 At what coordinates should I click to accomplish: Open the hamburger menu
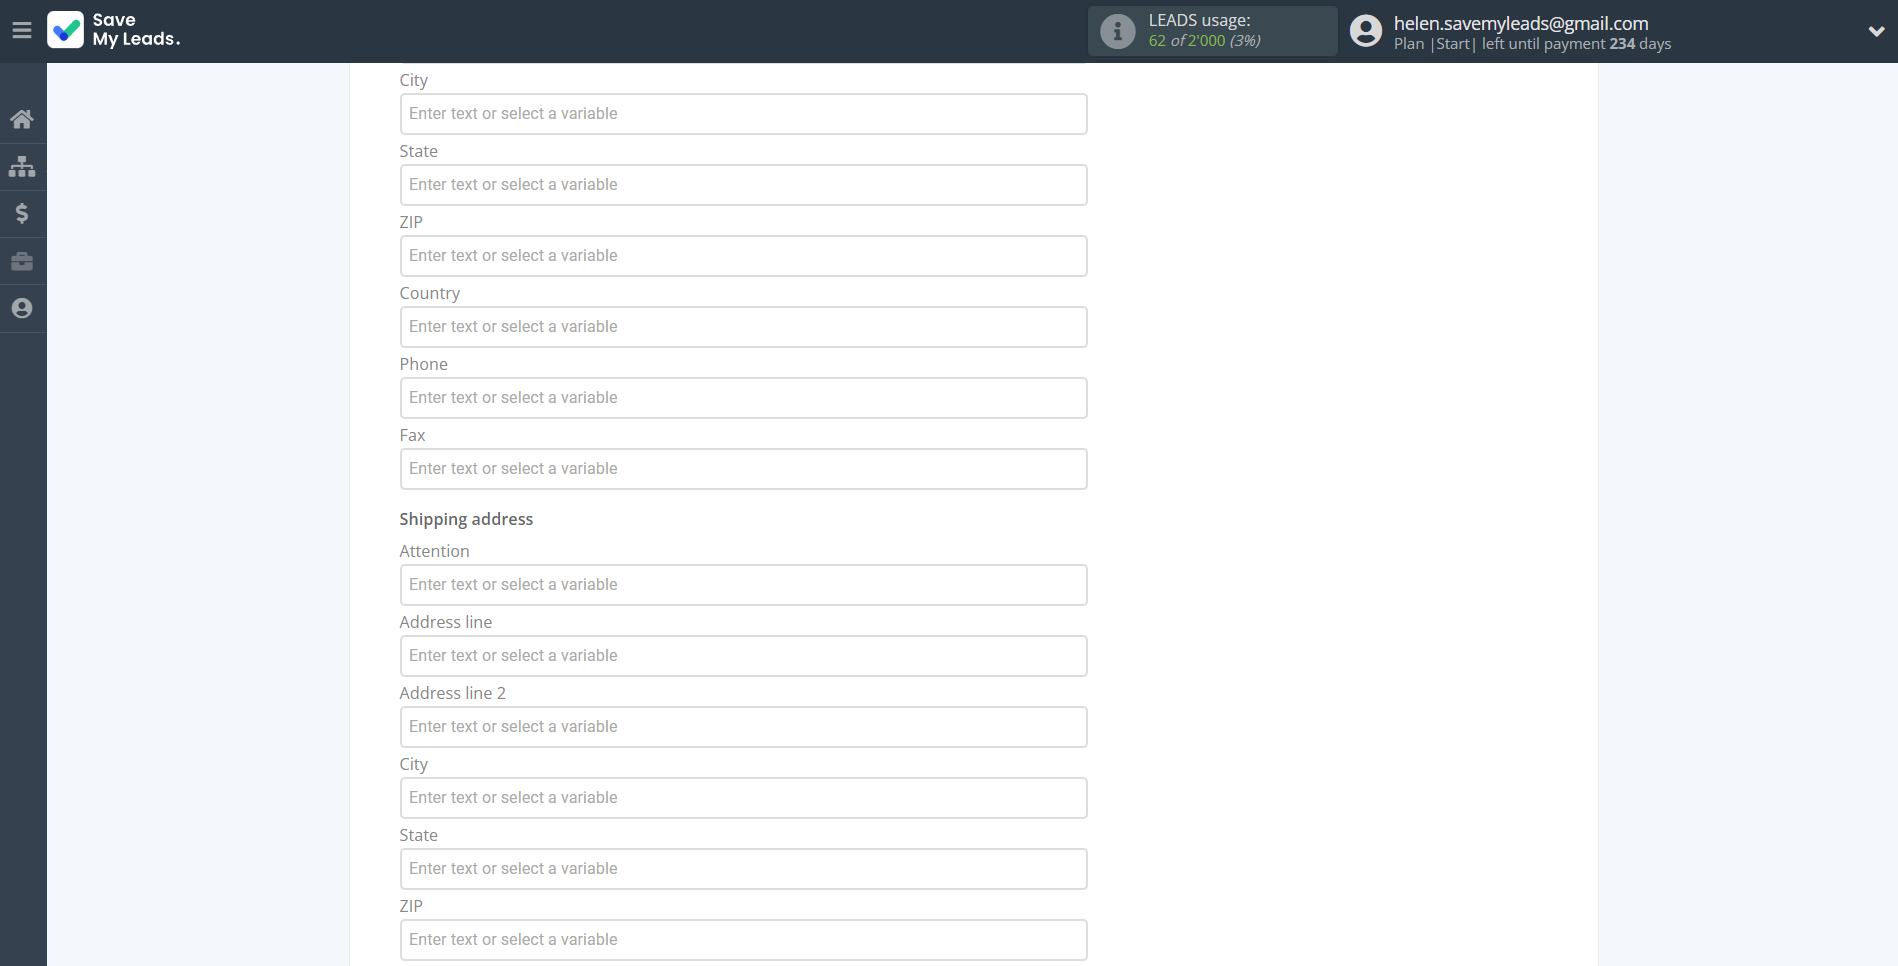pyautogui.click(x=21, y=30)
